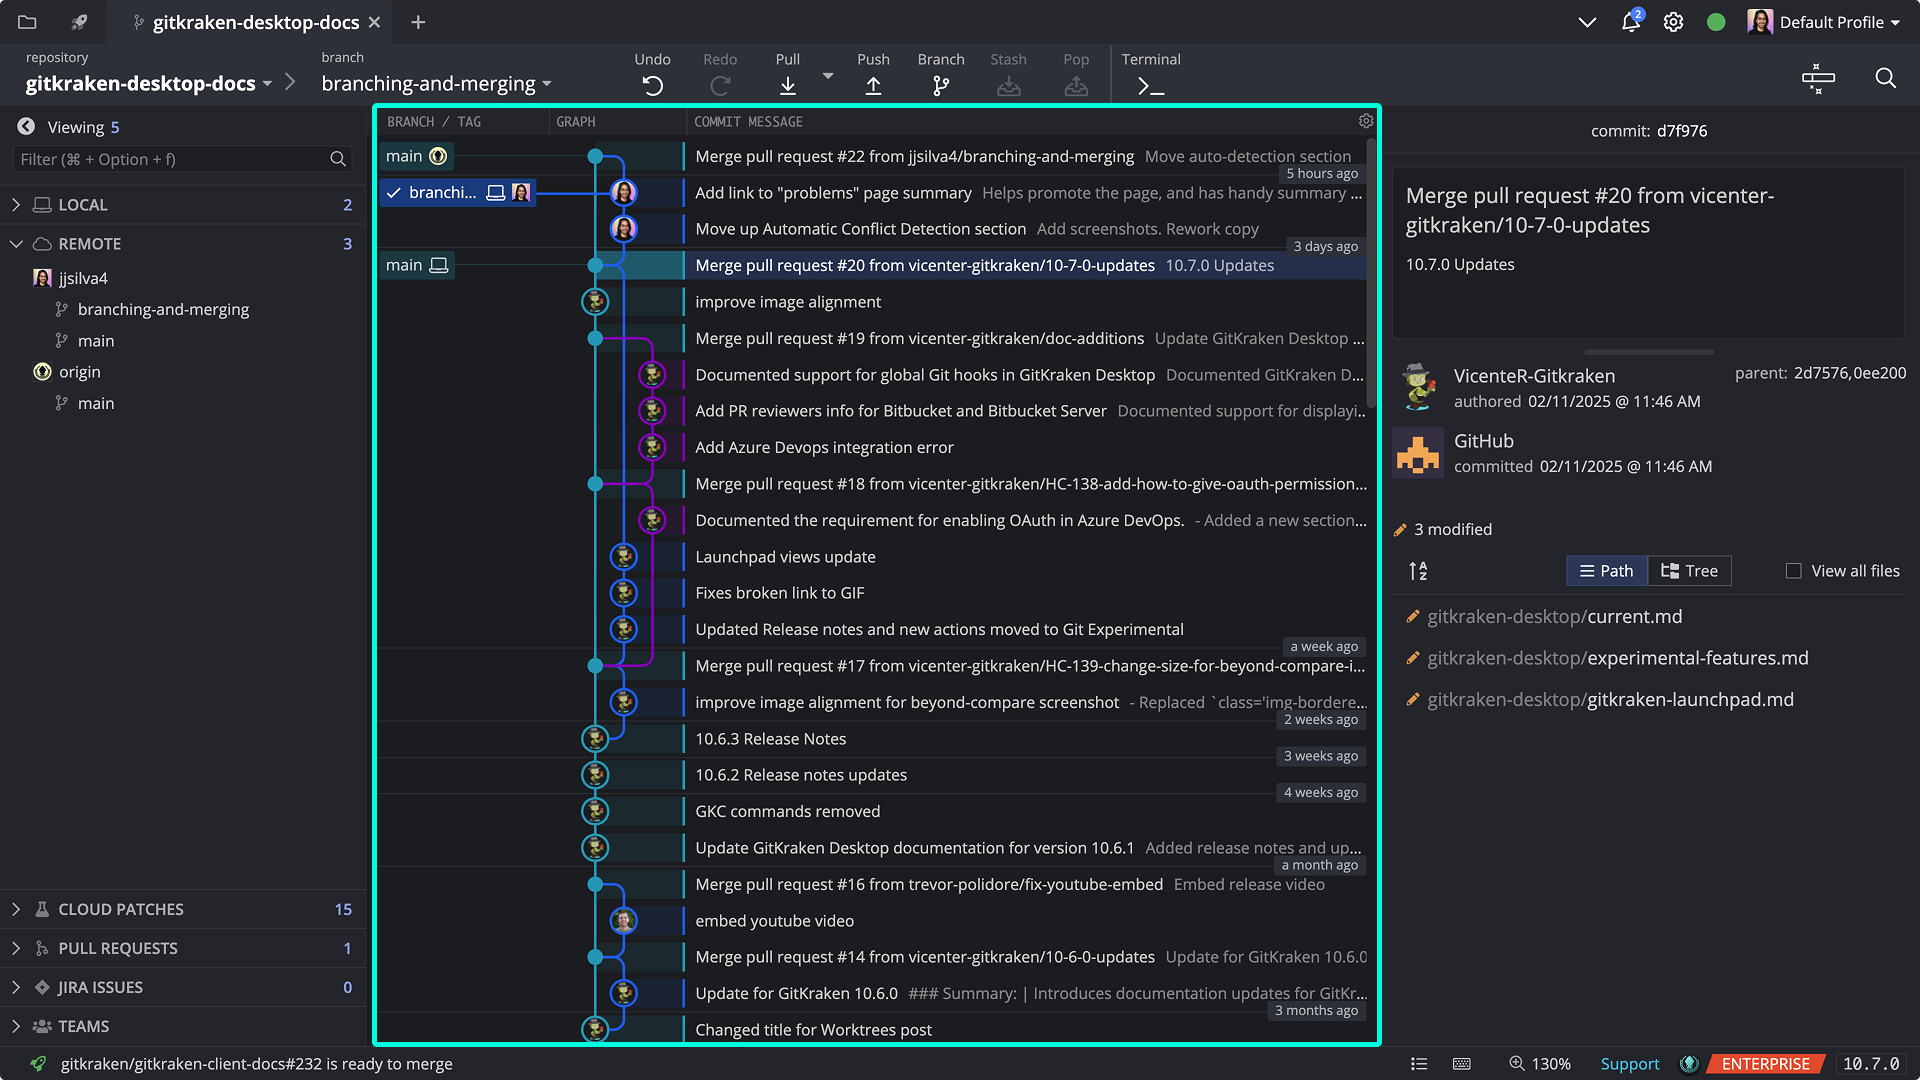Toggle the file sort order icon

click(1417, 570)
